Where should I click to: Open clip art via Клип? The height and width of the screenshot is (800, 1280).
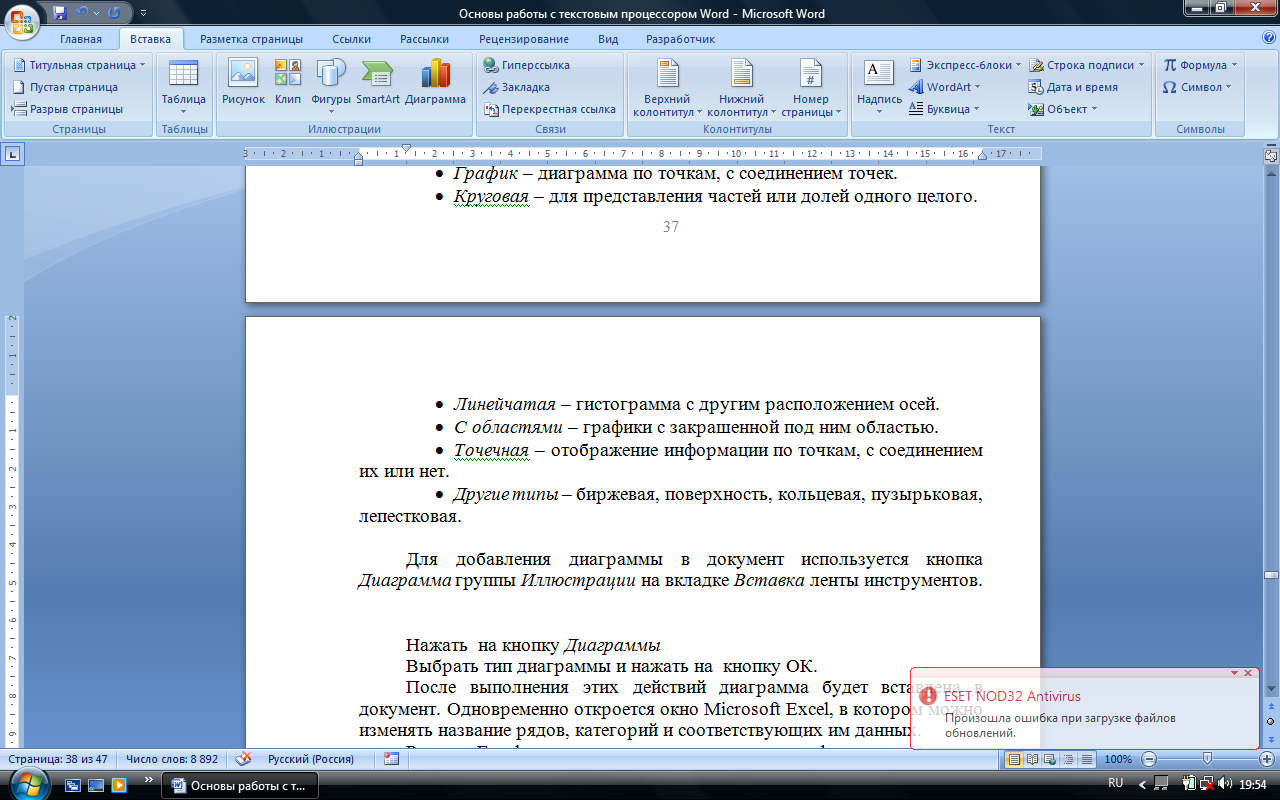(288, 82)
